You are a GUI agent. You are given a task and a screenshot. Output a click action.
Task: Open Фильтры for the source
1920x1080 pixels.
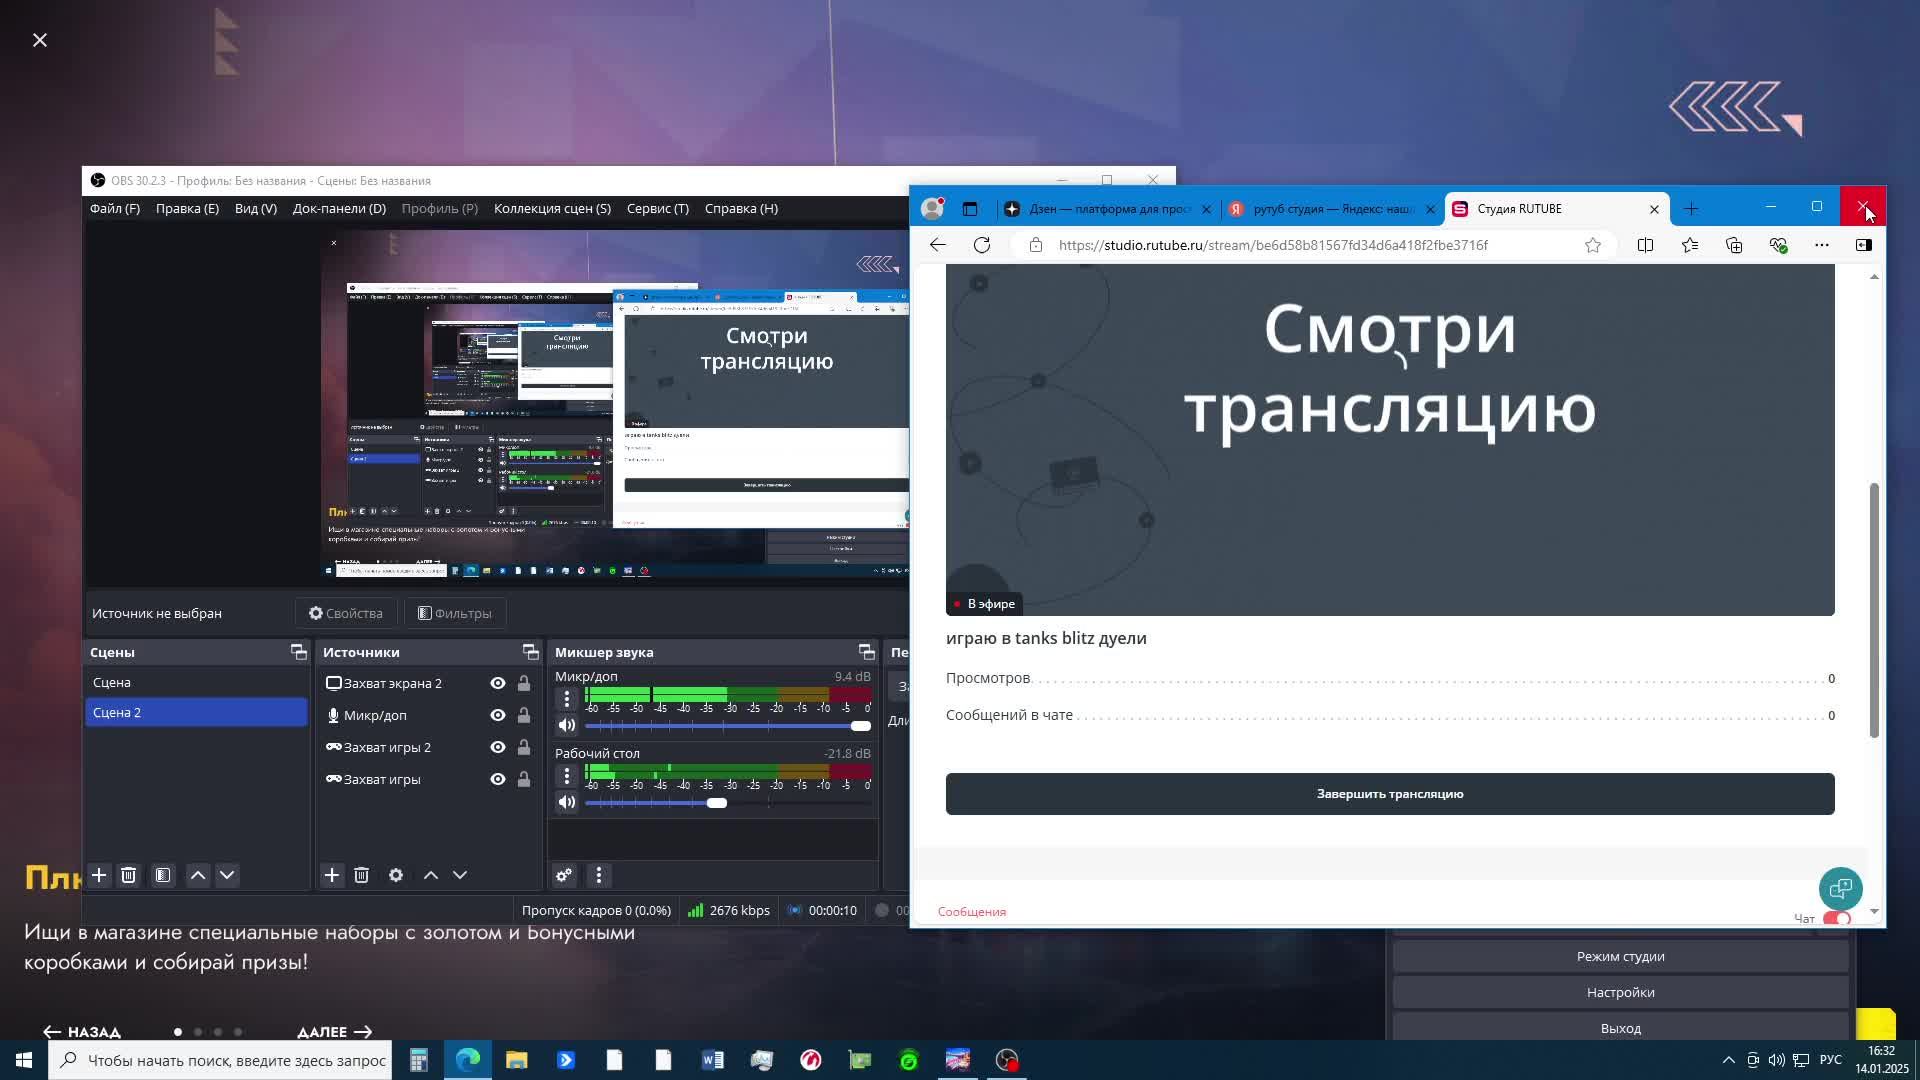pyautogui.click(x=455, y=613)
